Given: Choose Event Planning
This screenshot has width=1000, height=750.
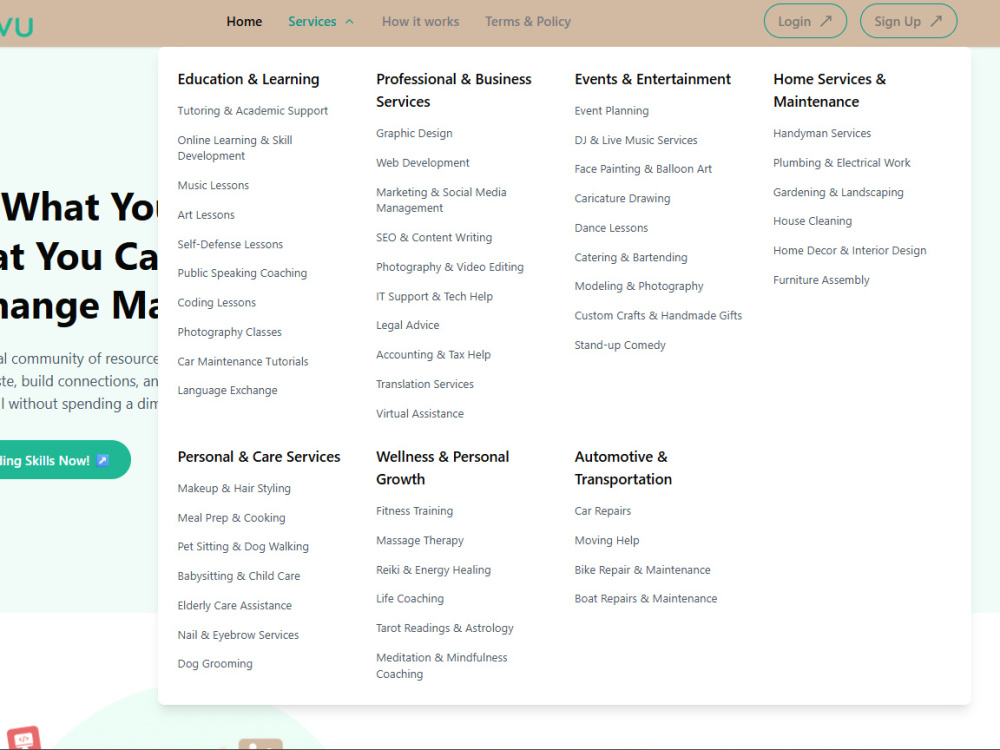Looking at the screenshot, I should 612,111.
